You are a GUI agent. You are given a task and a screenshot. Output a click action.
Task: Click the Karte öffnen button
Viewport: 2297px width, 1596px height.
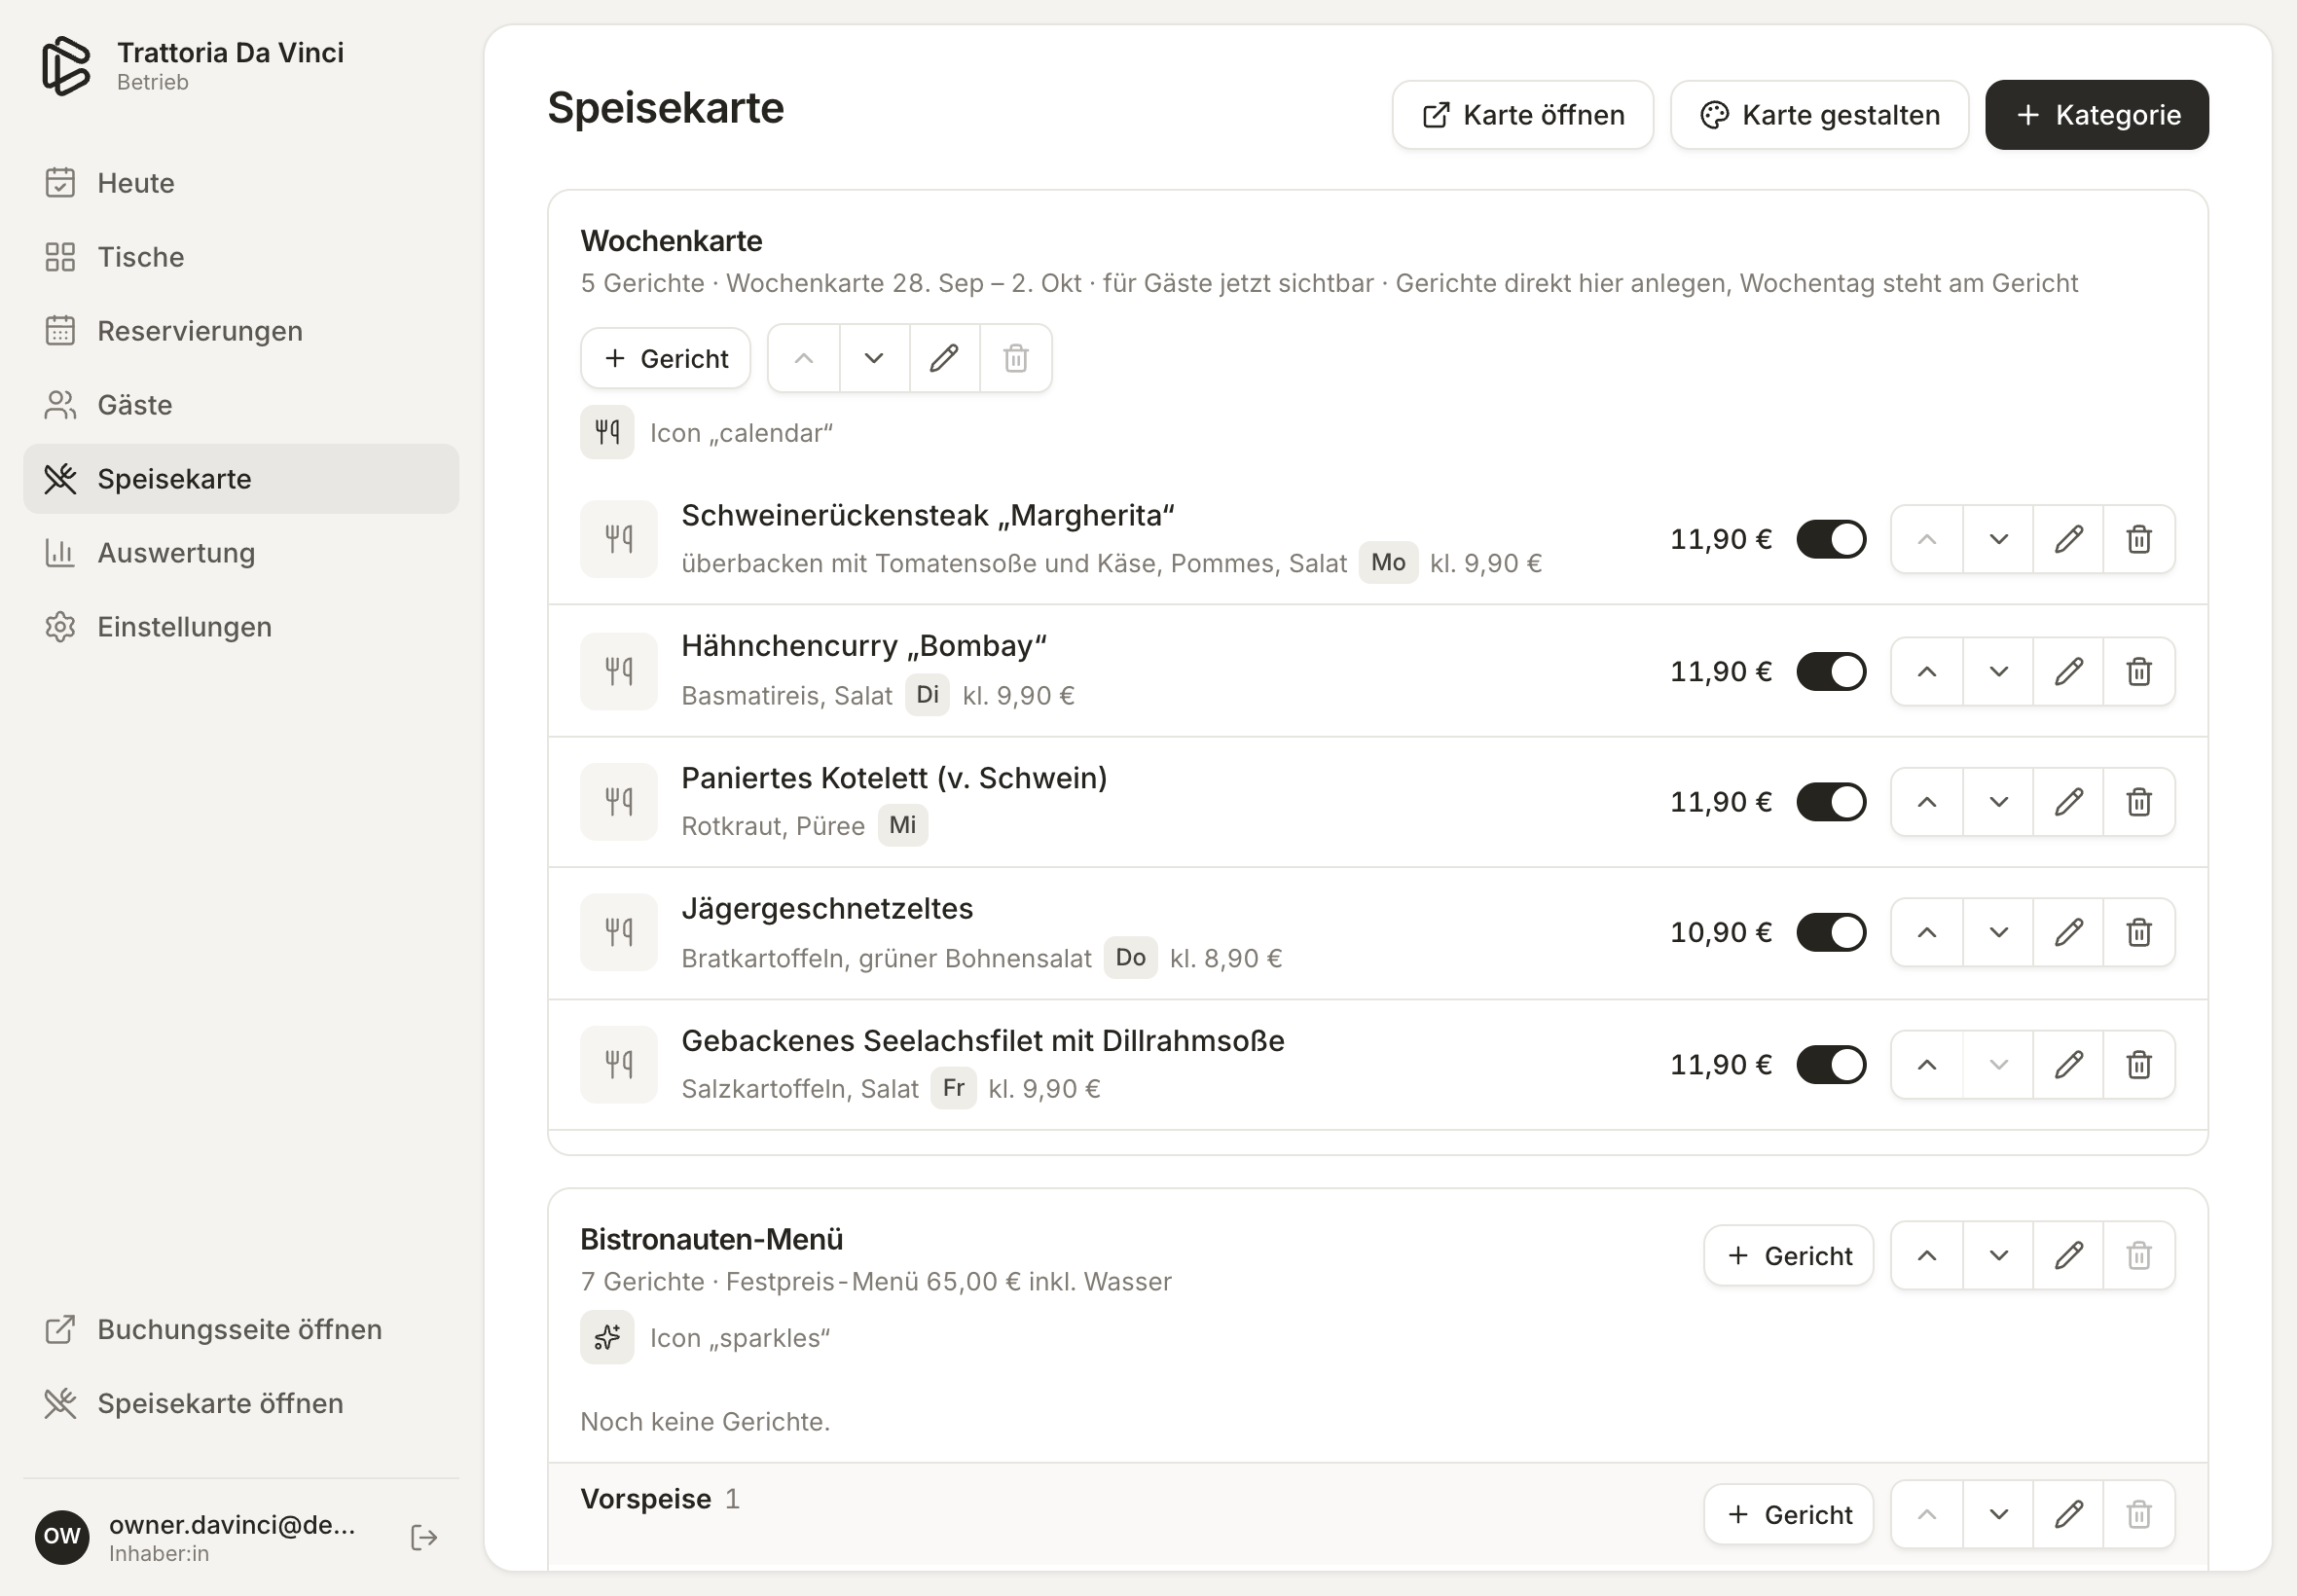[x=1522, y=115]
